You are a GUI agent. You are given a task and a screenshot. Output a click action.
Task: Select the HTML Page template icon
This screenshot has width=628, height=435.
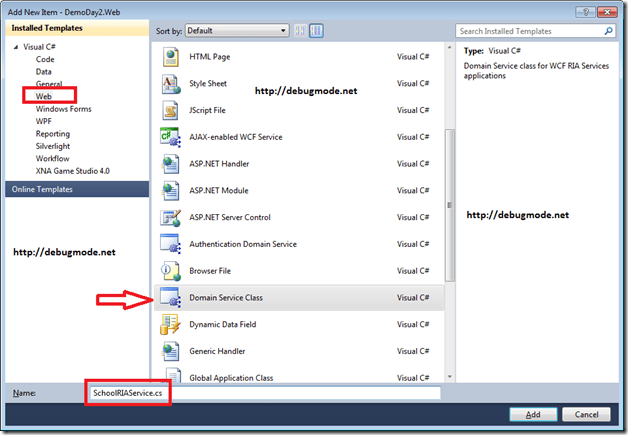(x=169, y=57)
